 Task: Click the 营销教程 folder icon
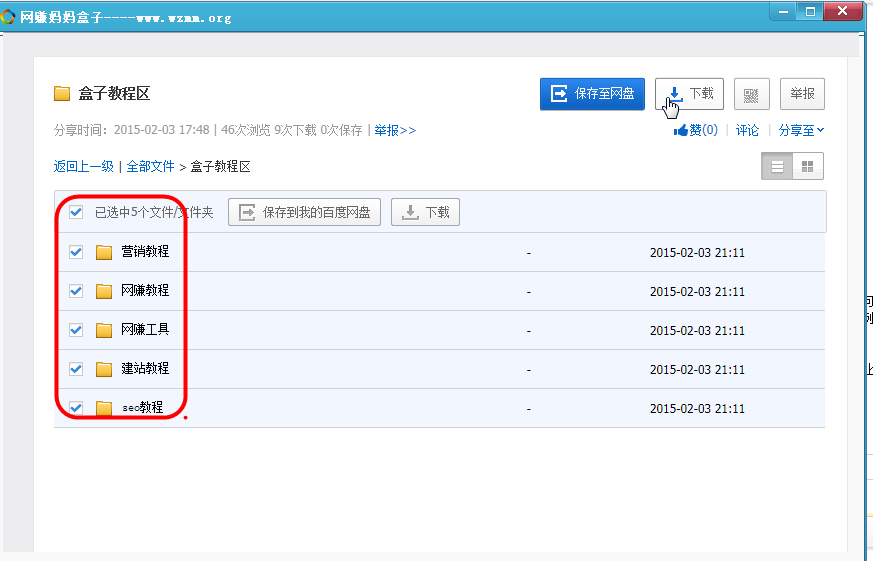104,252
